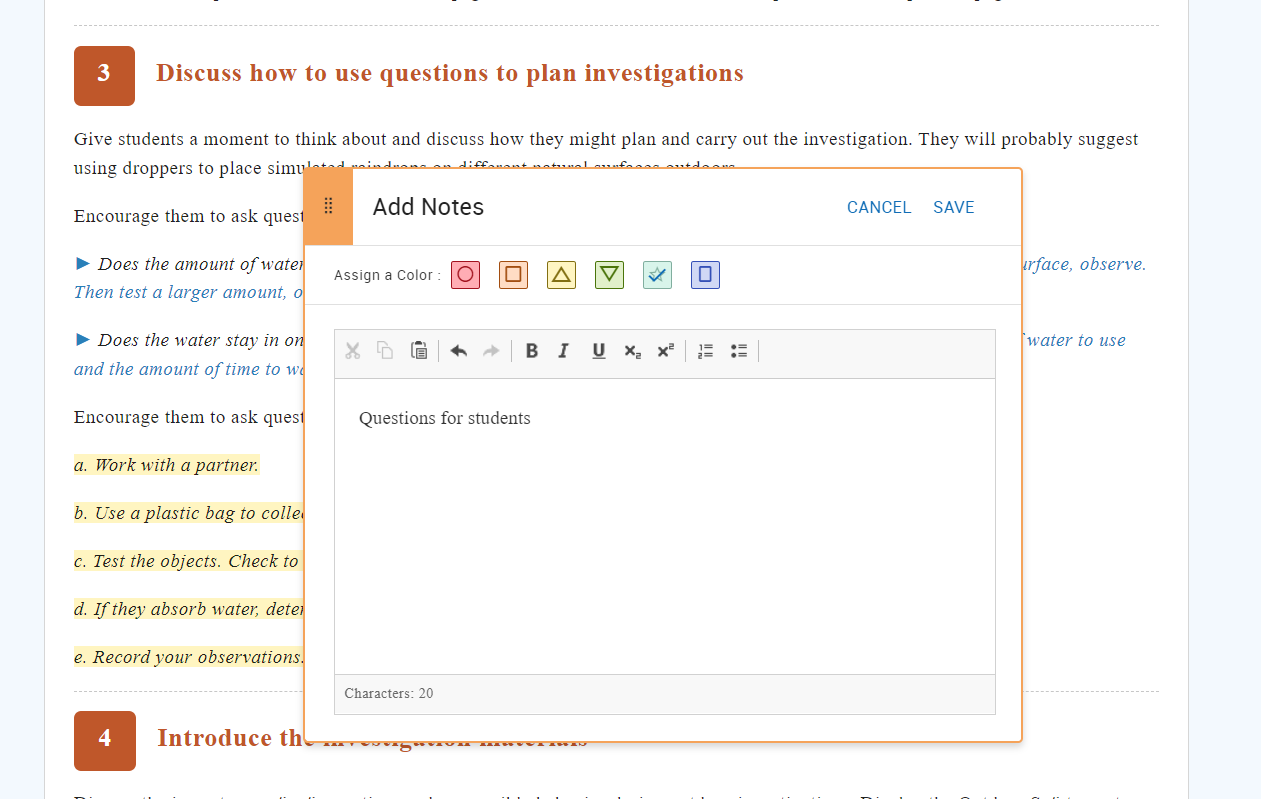
Task: Toggle italic formatting
Action: pos(564,351)
